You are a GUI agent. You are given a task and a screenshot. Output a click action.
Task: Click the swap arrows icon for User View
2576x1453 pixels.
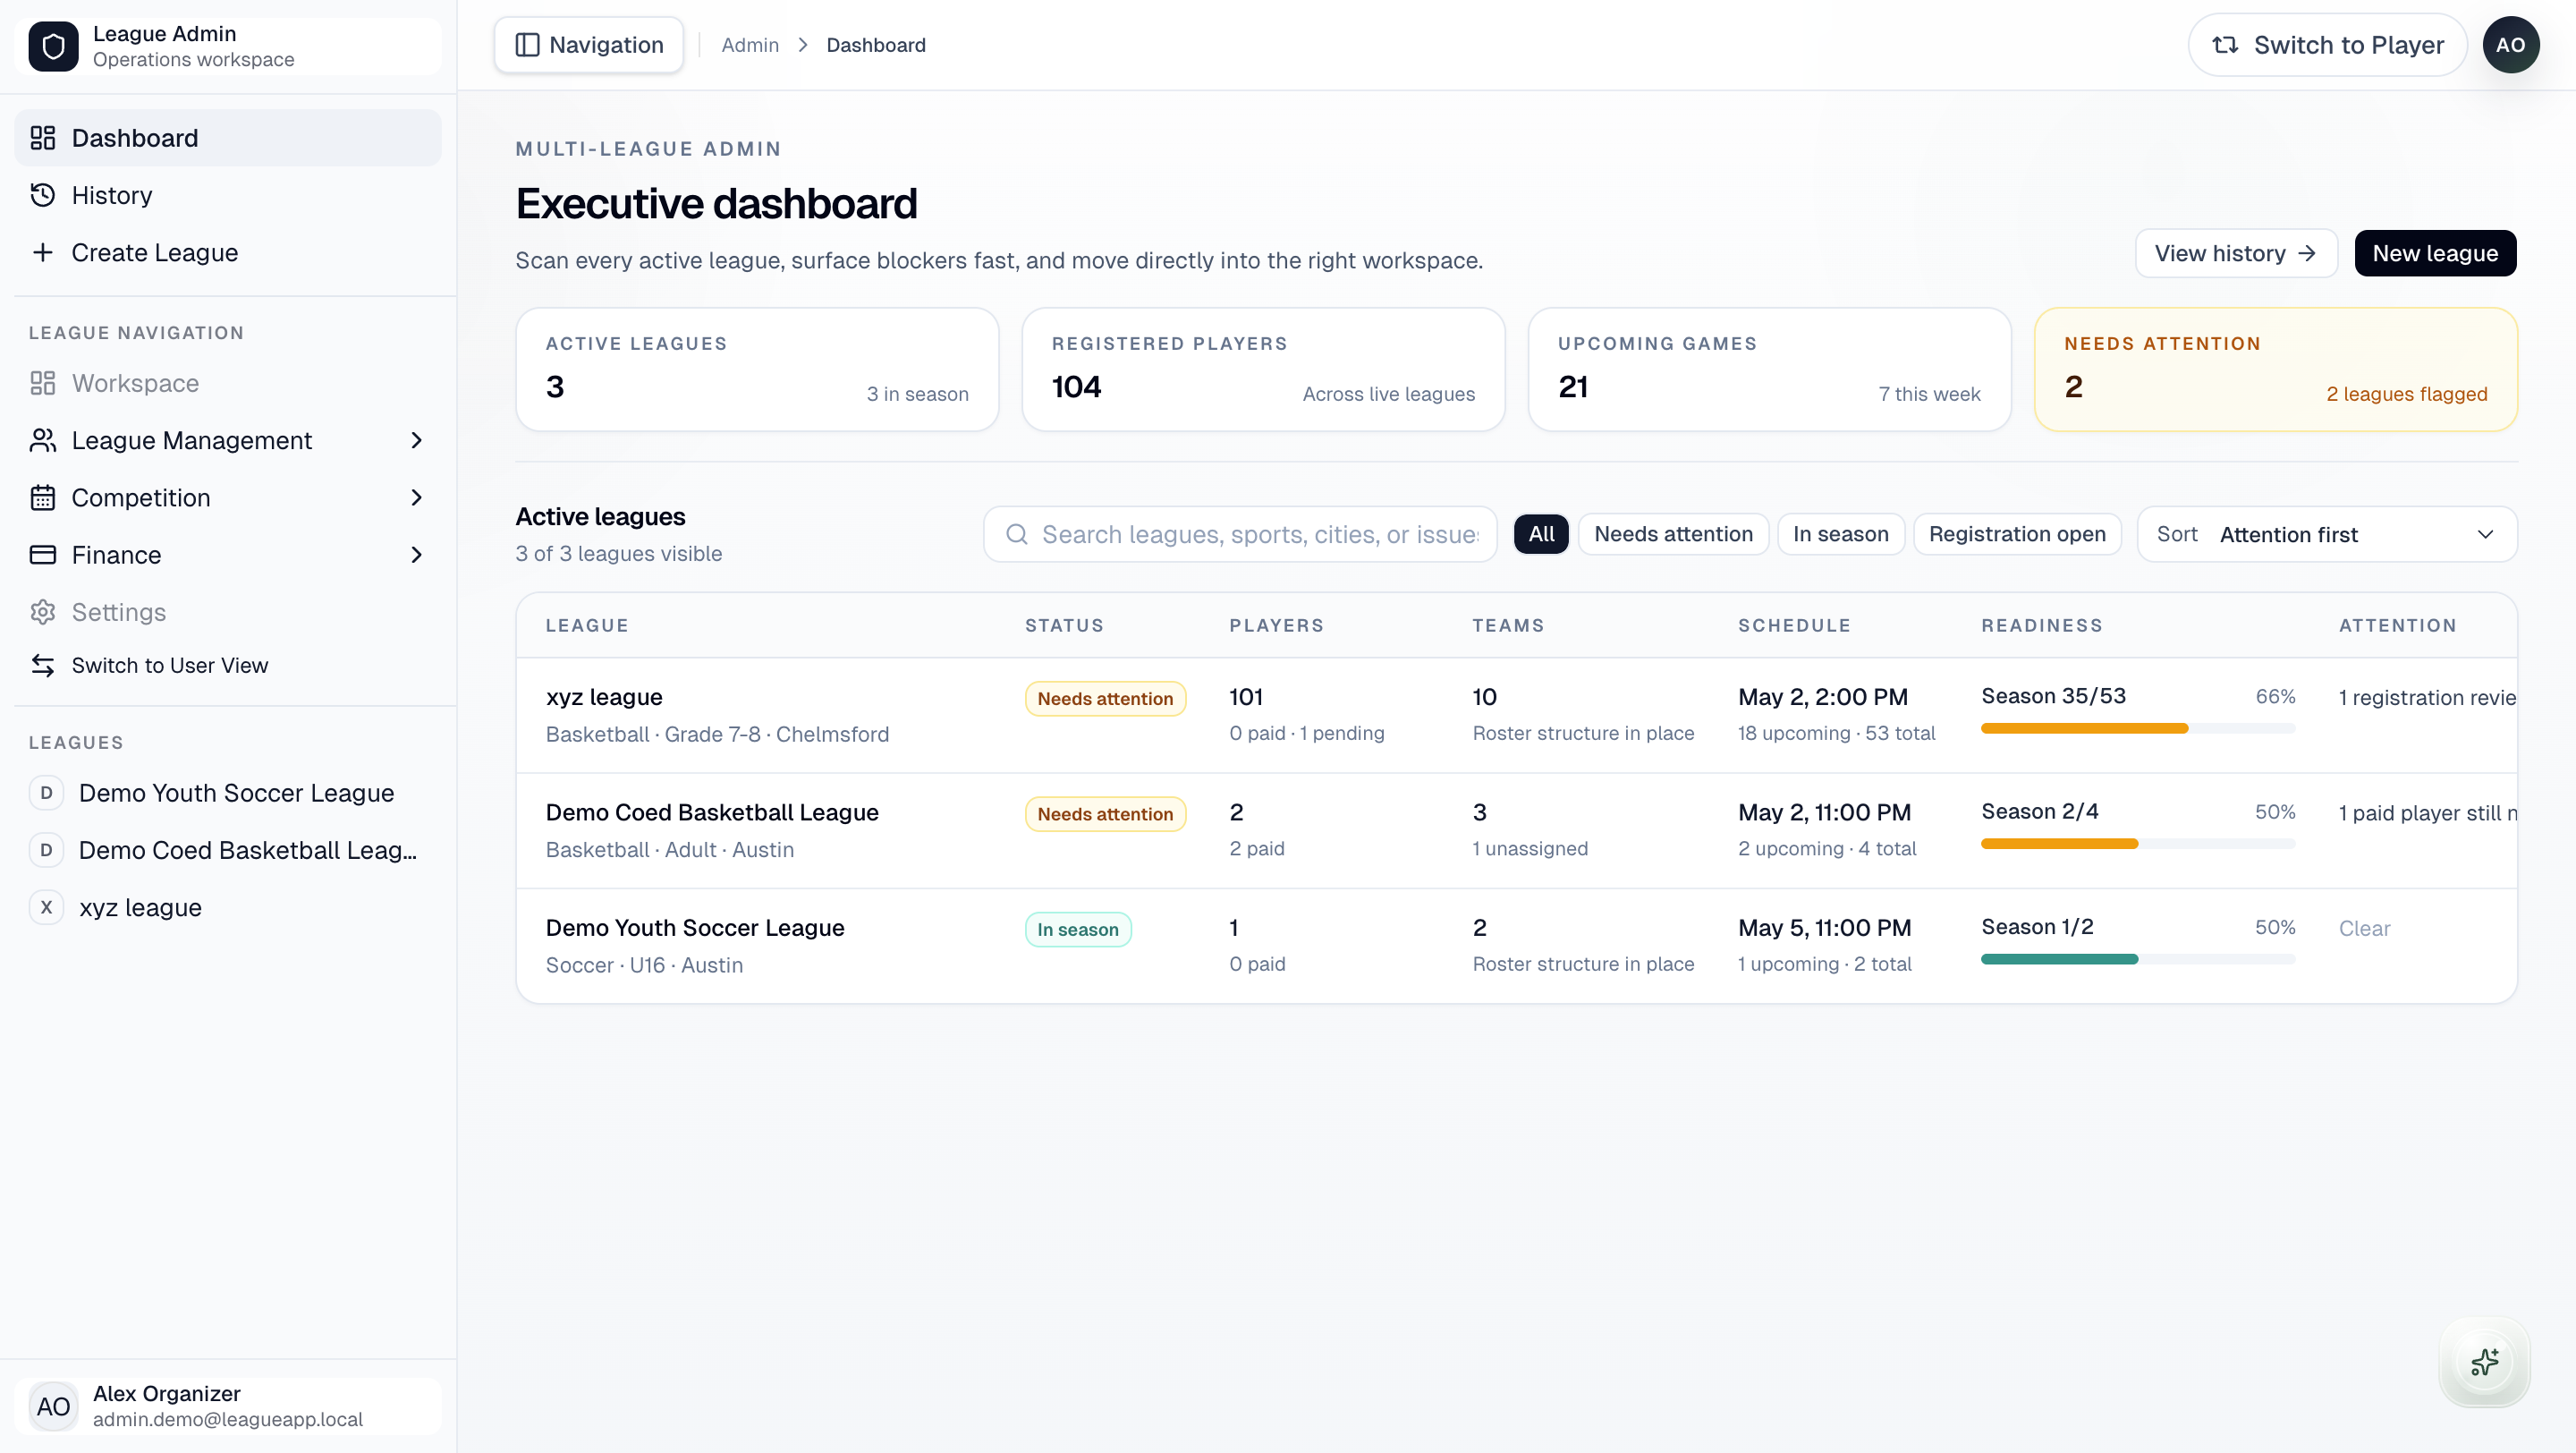43,665
